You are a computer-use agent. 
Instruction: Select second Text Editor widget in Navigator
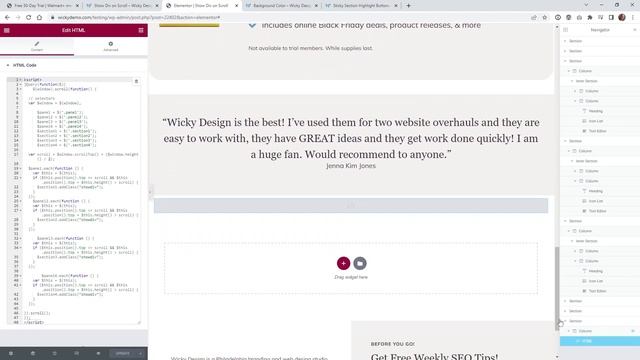click(x=597, y=211)
